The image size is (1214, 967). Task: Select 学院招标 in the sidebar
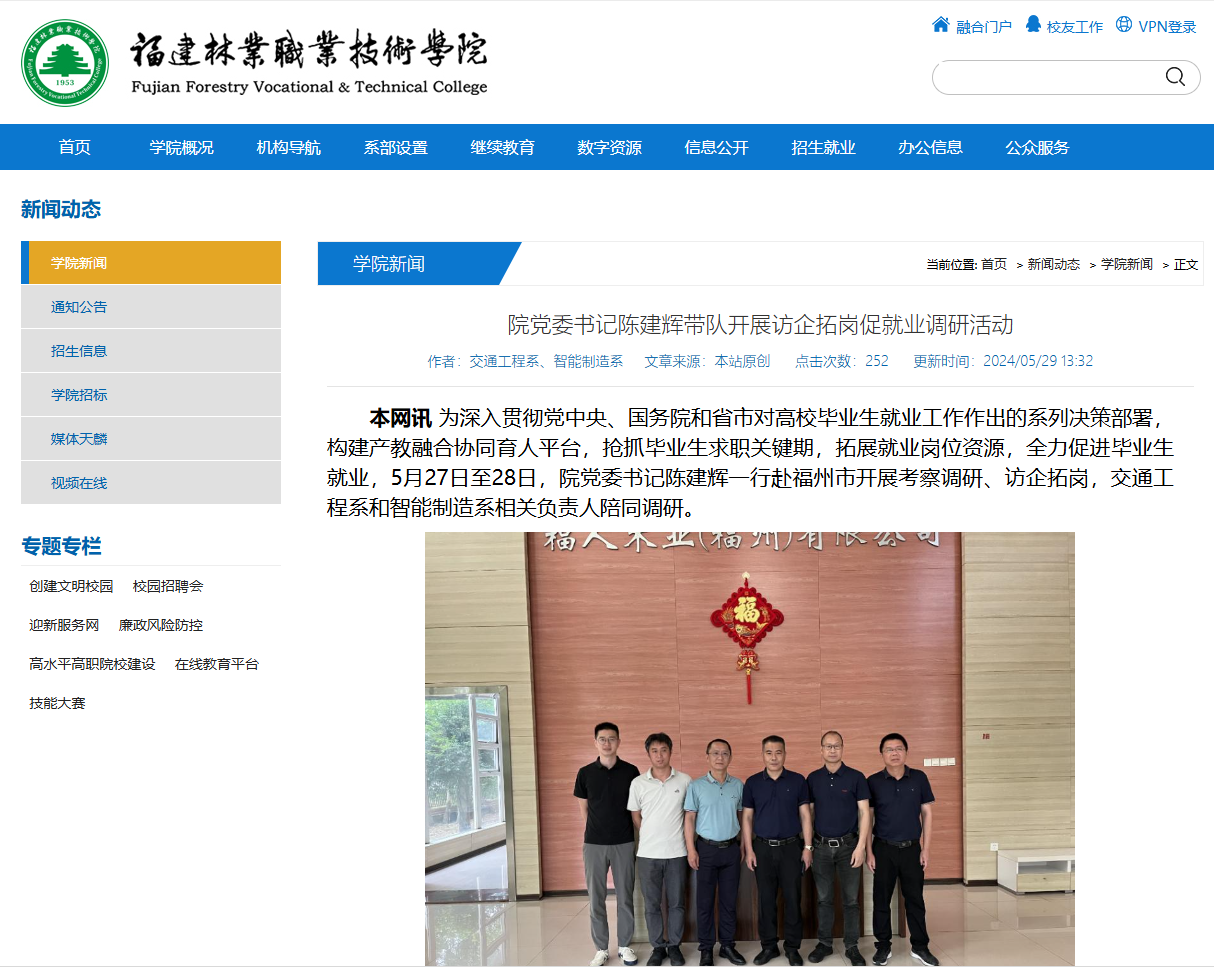pyautogui.click(x=151, y=395)
